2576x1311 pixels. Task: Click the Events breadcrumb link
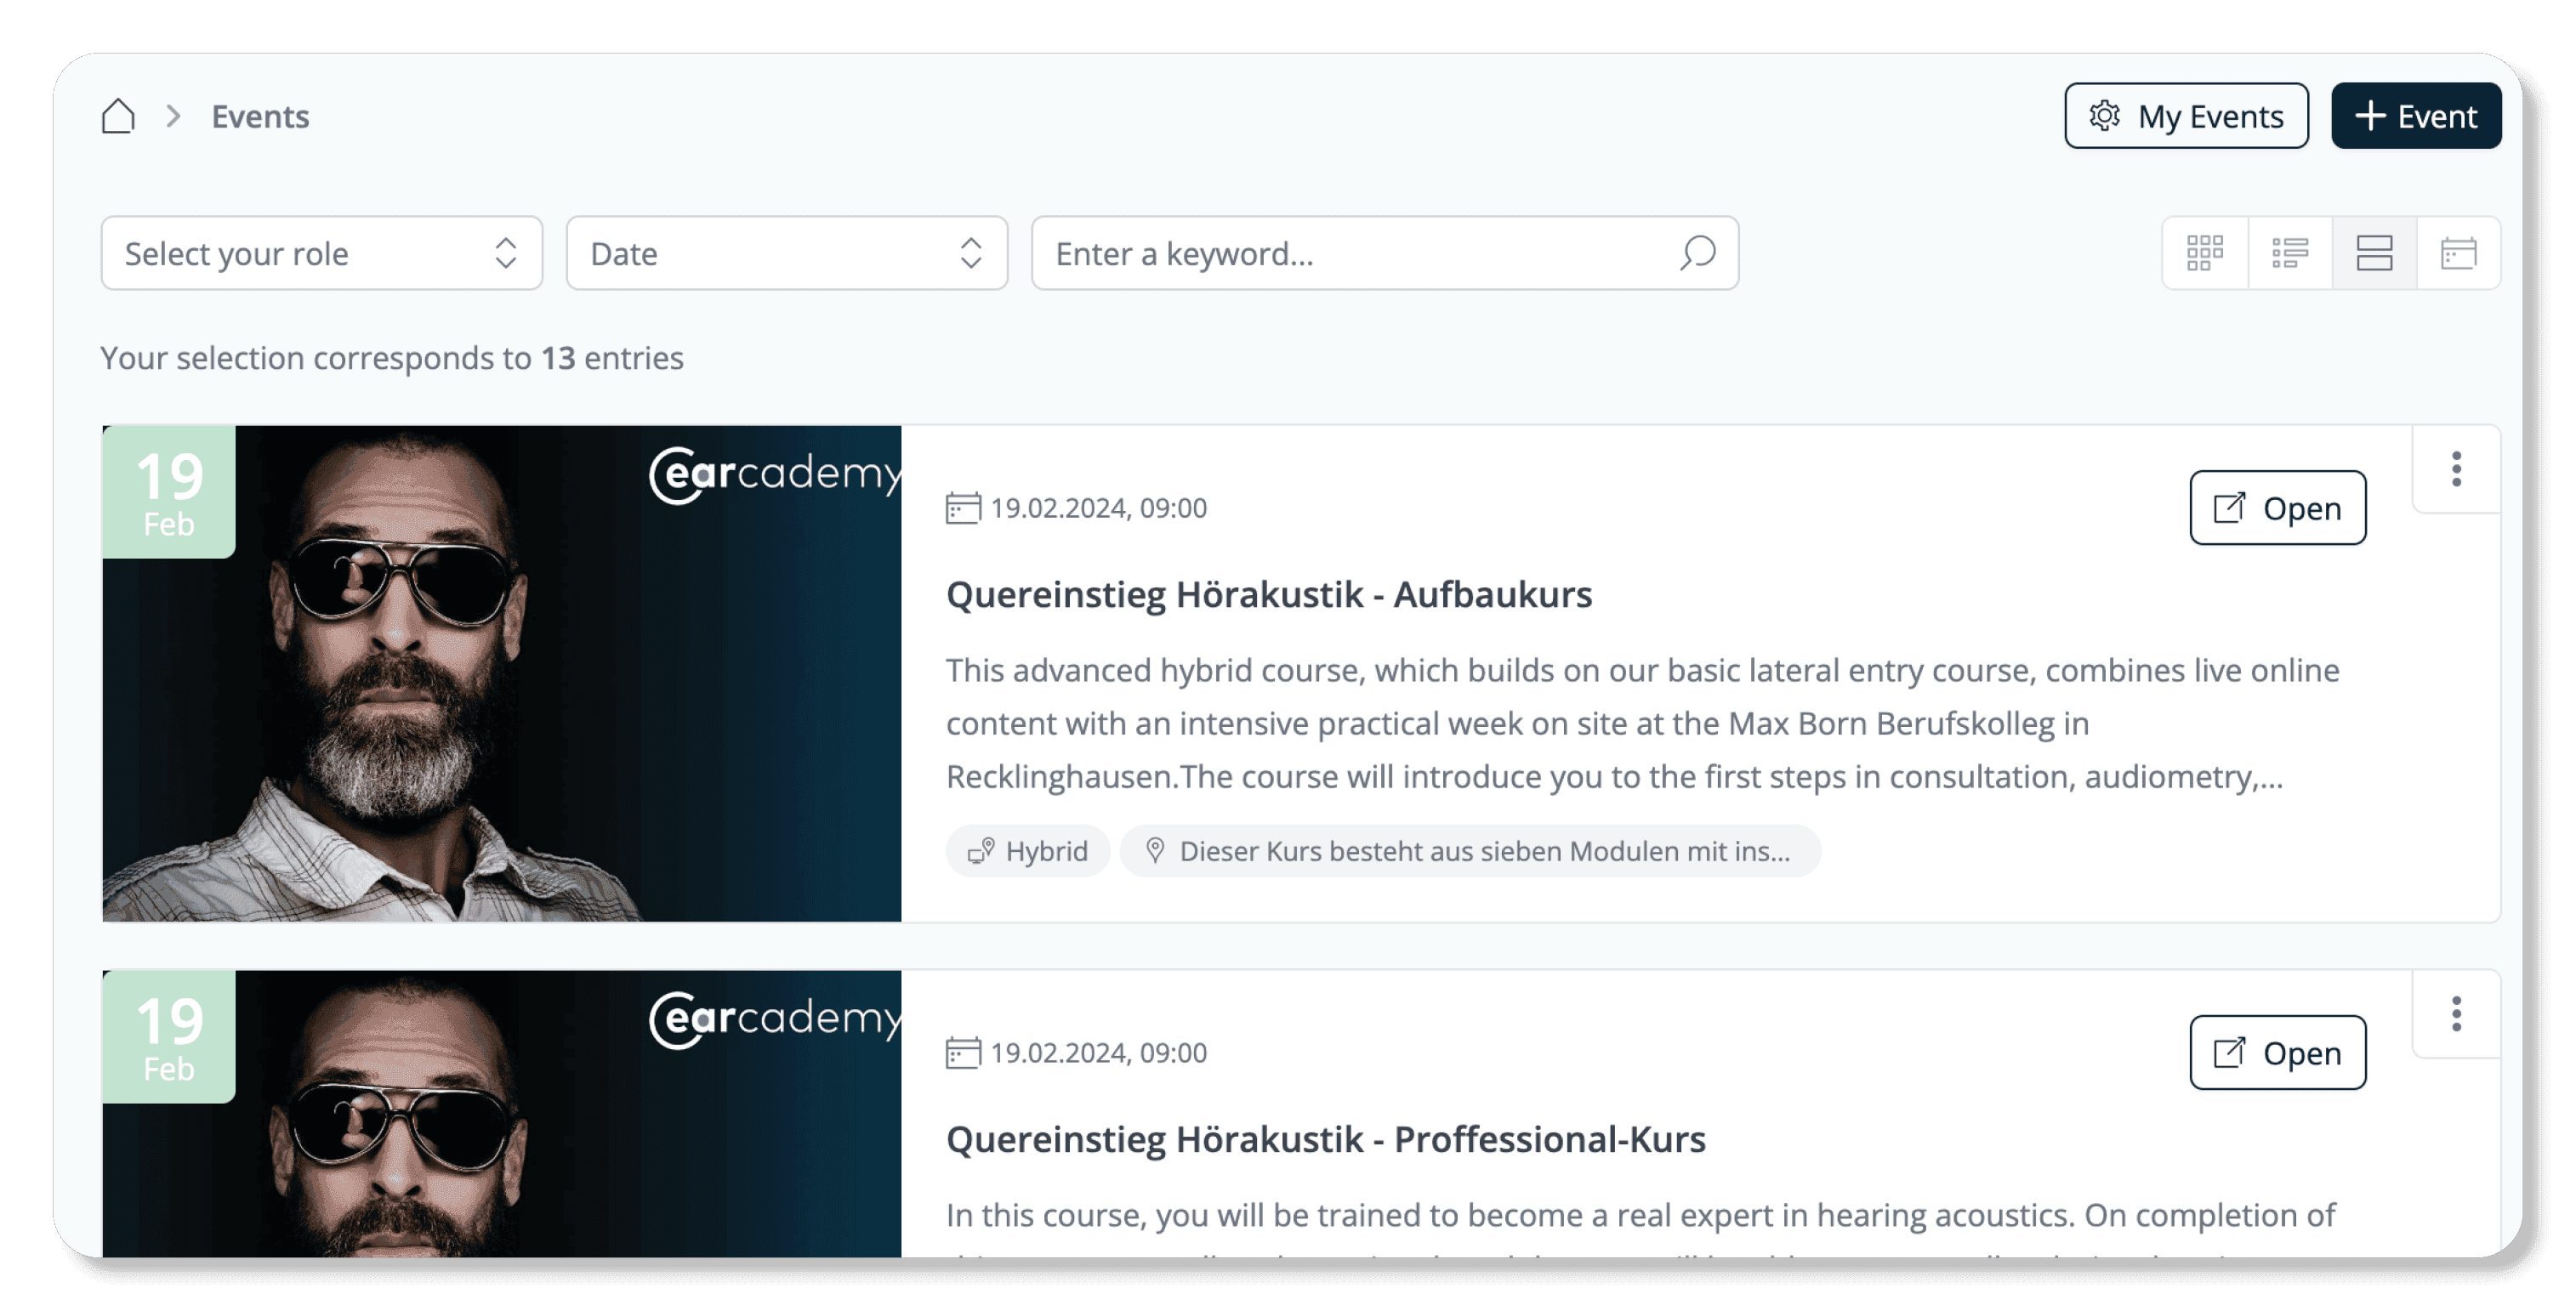click(260, 116)
